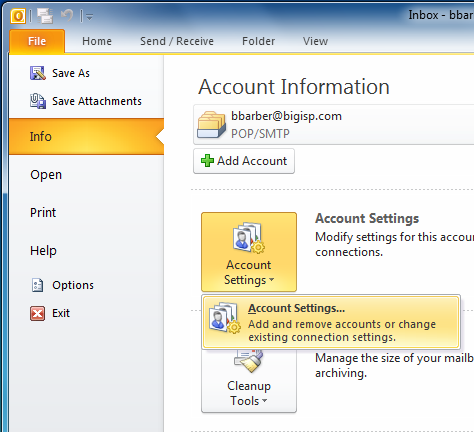Click the Save As icon
The image size is (474, 432).
38,73
